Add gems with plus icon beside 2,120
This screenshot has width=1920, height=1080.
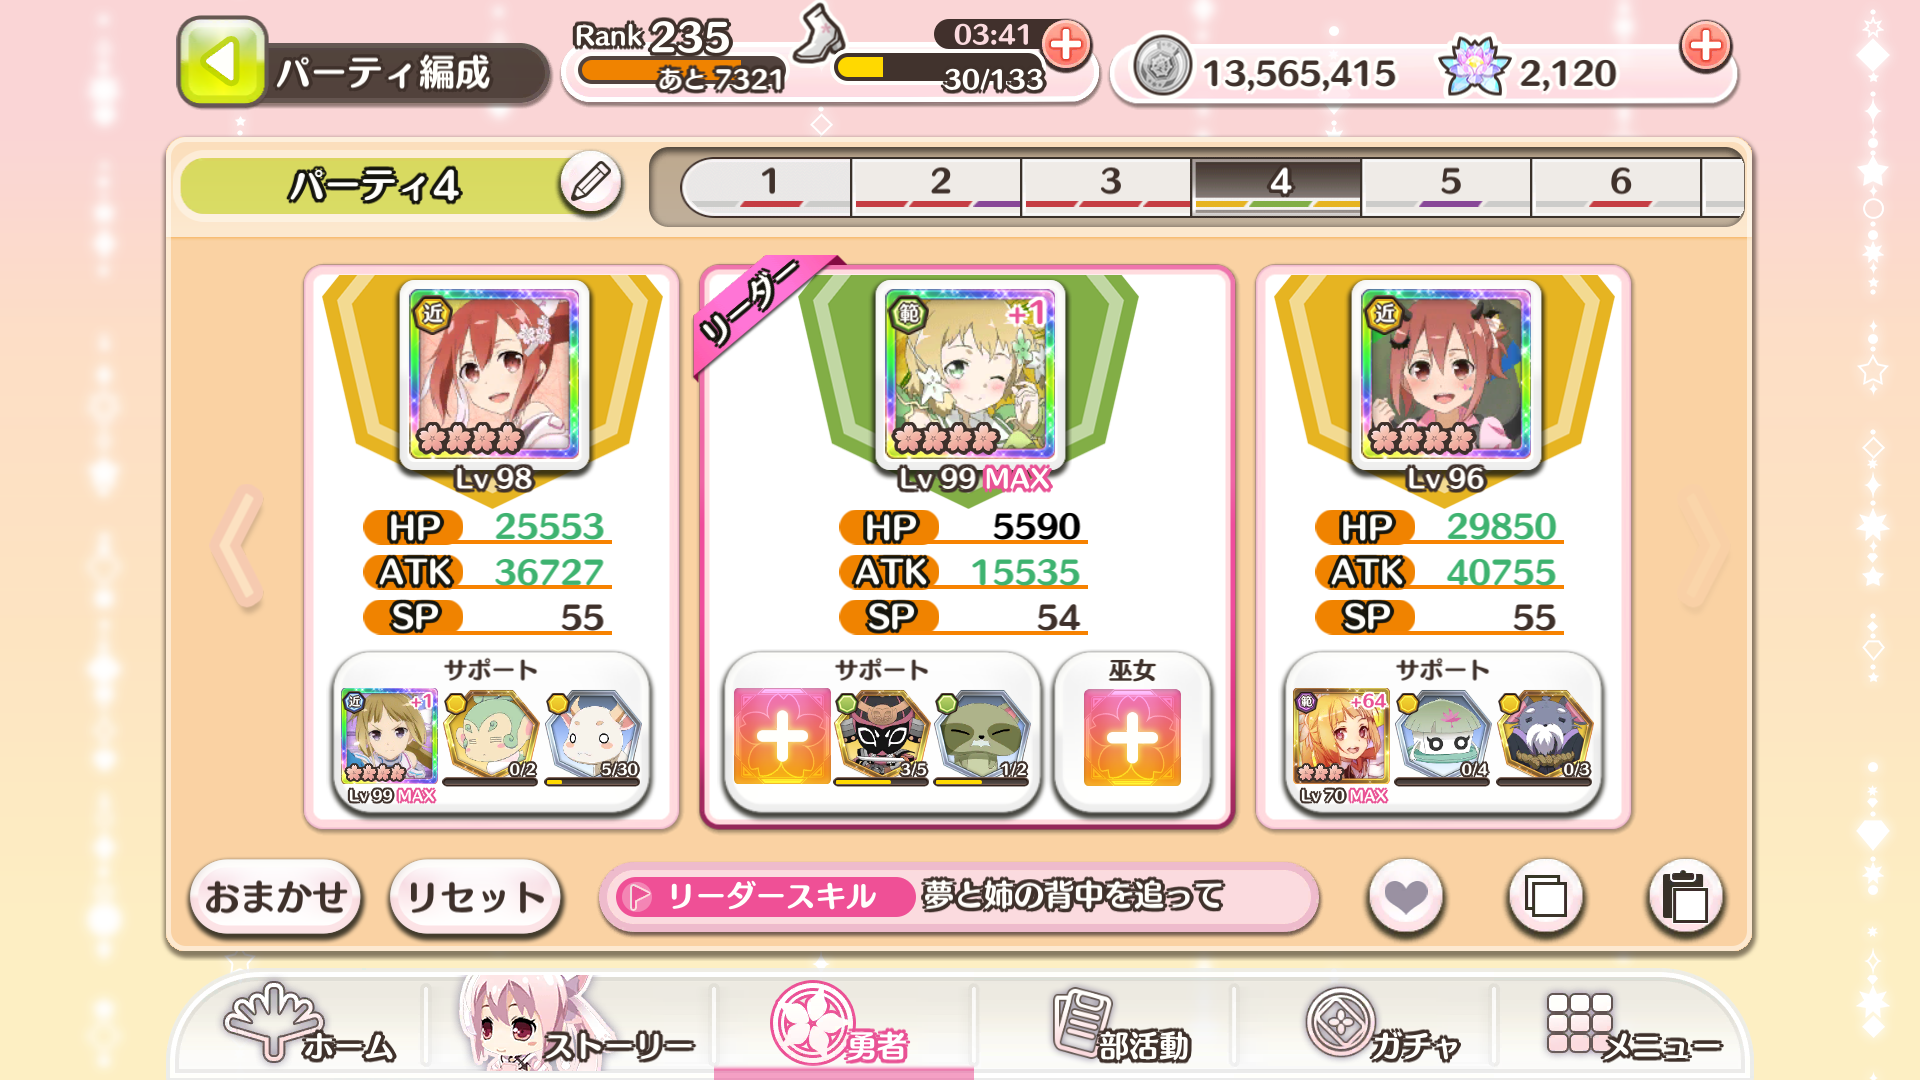pyautogui.click(x=1706, y=45)
